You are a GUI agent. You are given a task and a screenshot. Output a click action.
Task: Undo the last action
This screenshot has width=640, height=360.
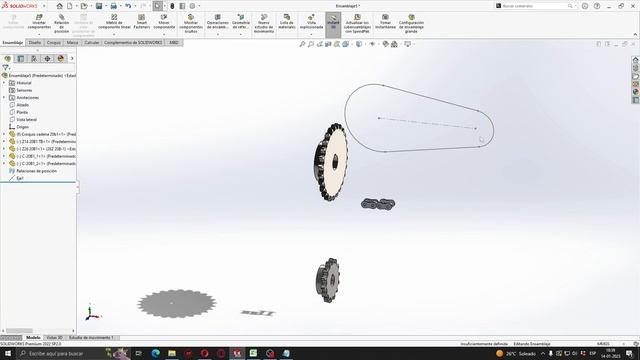(x=128, y=6)
